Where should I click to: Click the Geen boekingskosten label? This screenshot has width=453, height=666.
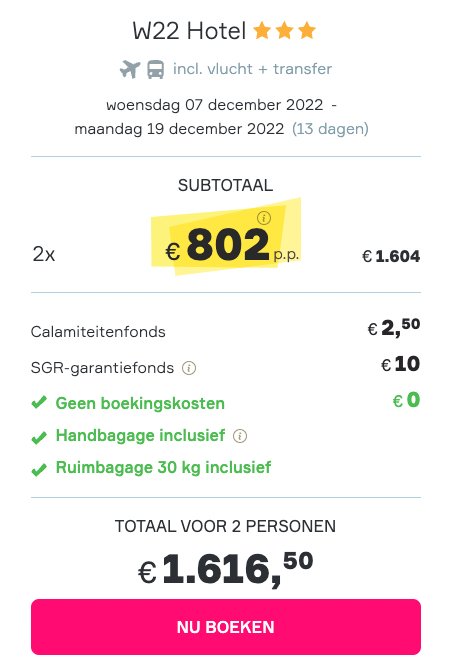(x=140, y=404)
